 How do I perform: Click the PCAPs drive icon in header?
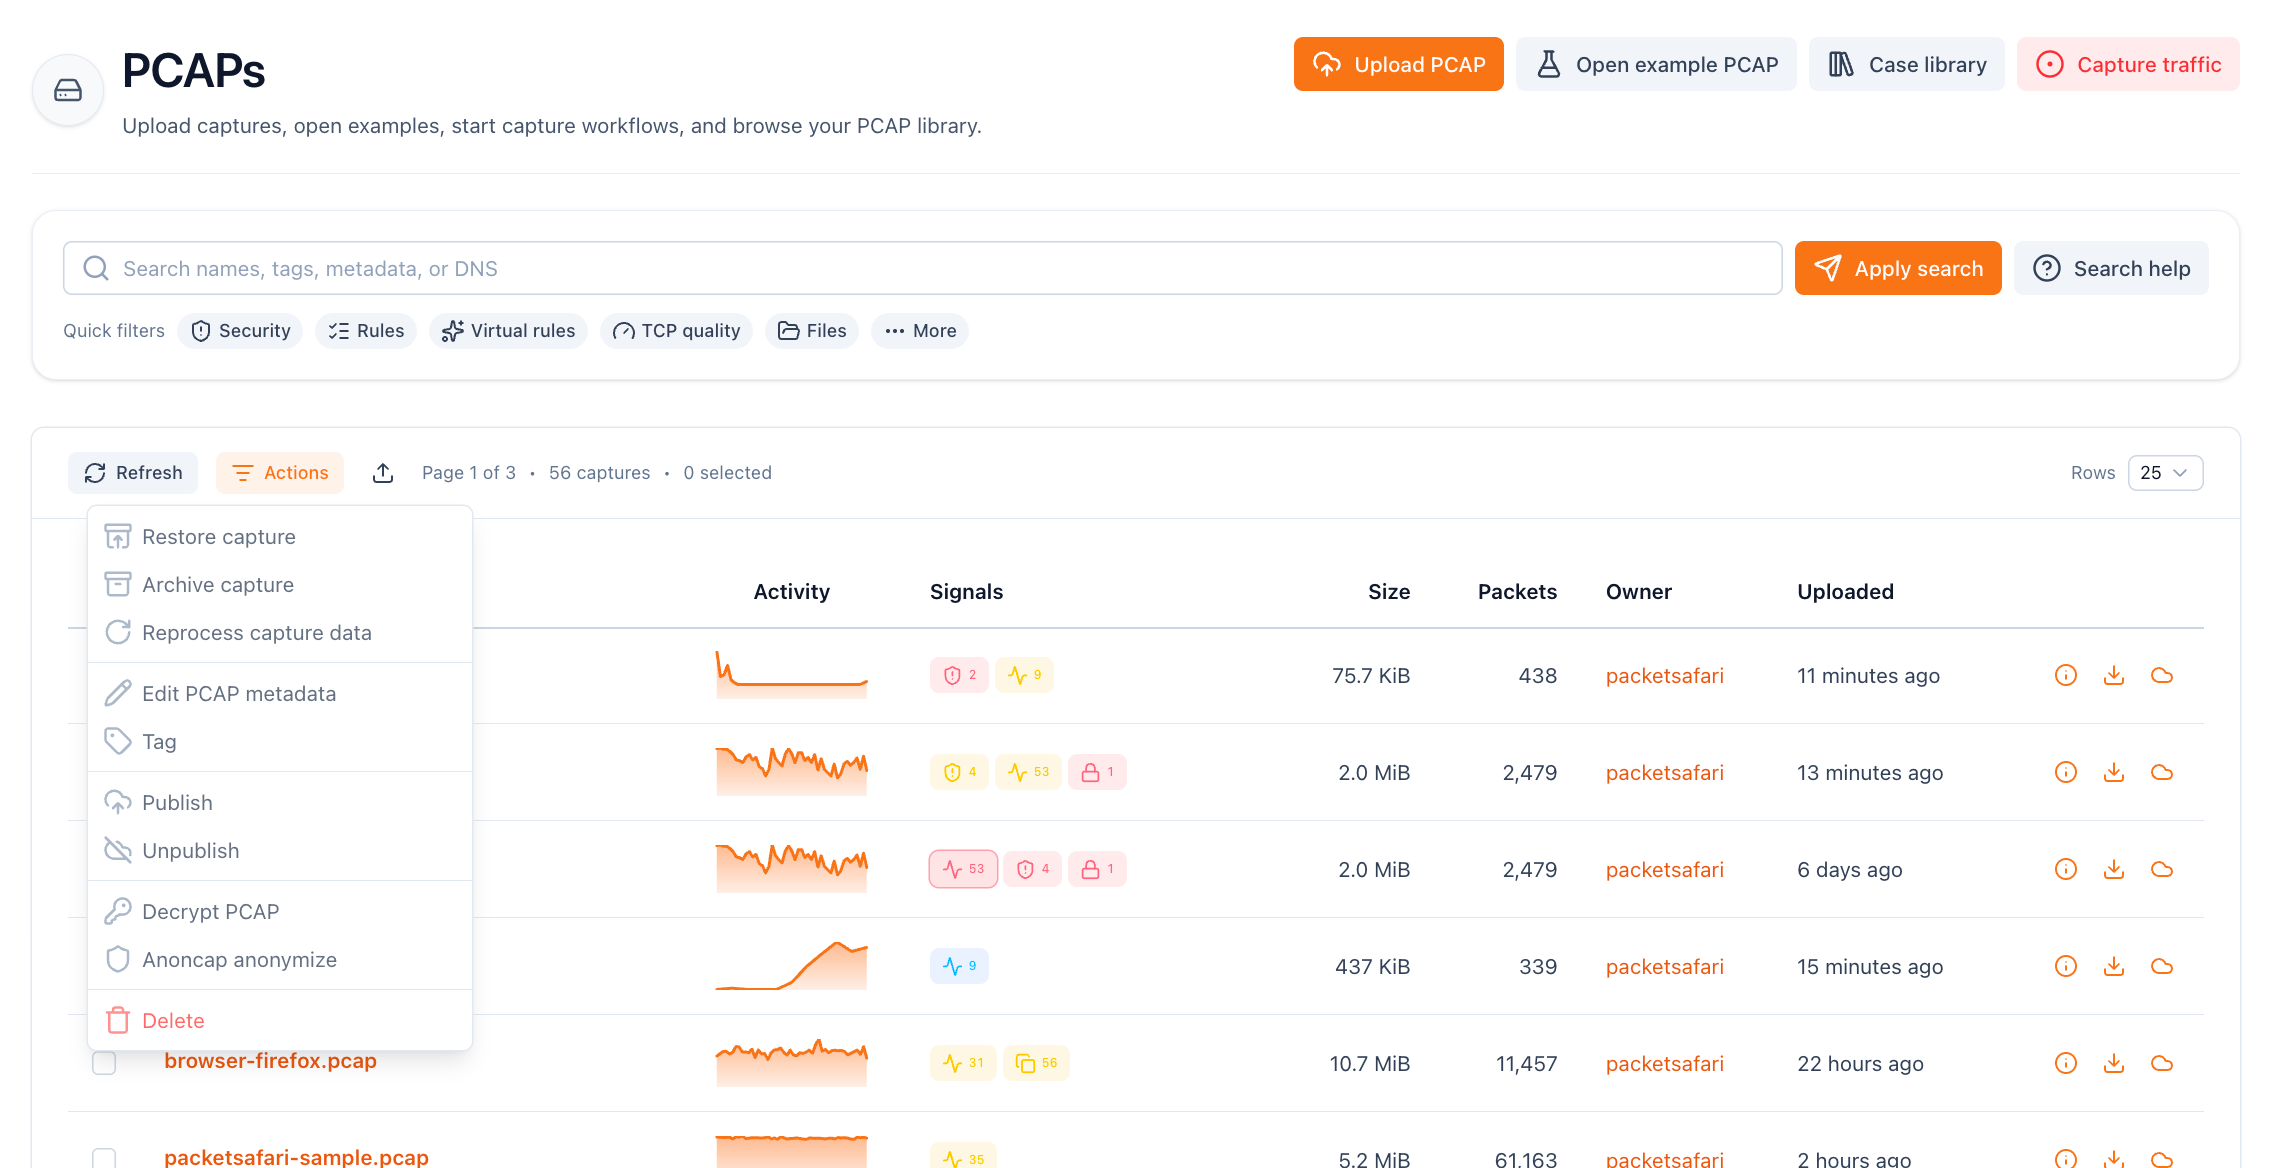pyautogui.click(x=68, y=90)
